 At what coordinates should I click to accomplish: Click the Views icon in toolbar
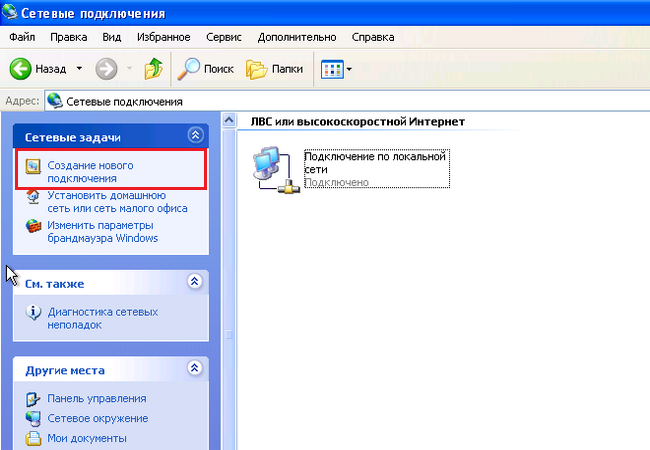click(x=330, y=69)
